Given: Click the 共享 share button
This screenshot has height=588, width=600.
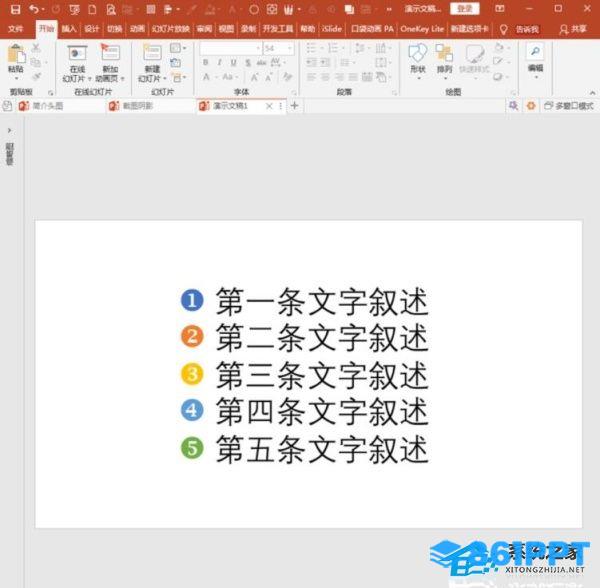Looking at the screenshot, I should pos(573,29).
